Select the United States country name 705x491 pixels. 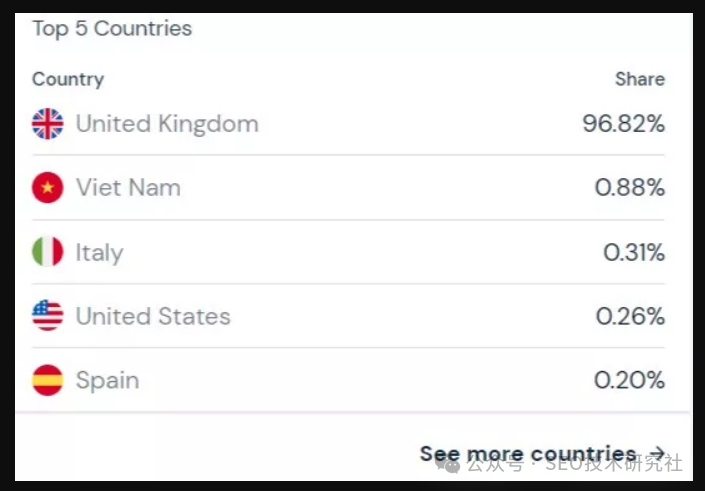(x=153, y=316)
